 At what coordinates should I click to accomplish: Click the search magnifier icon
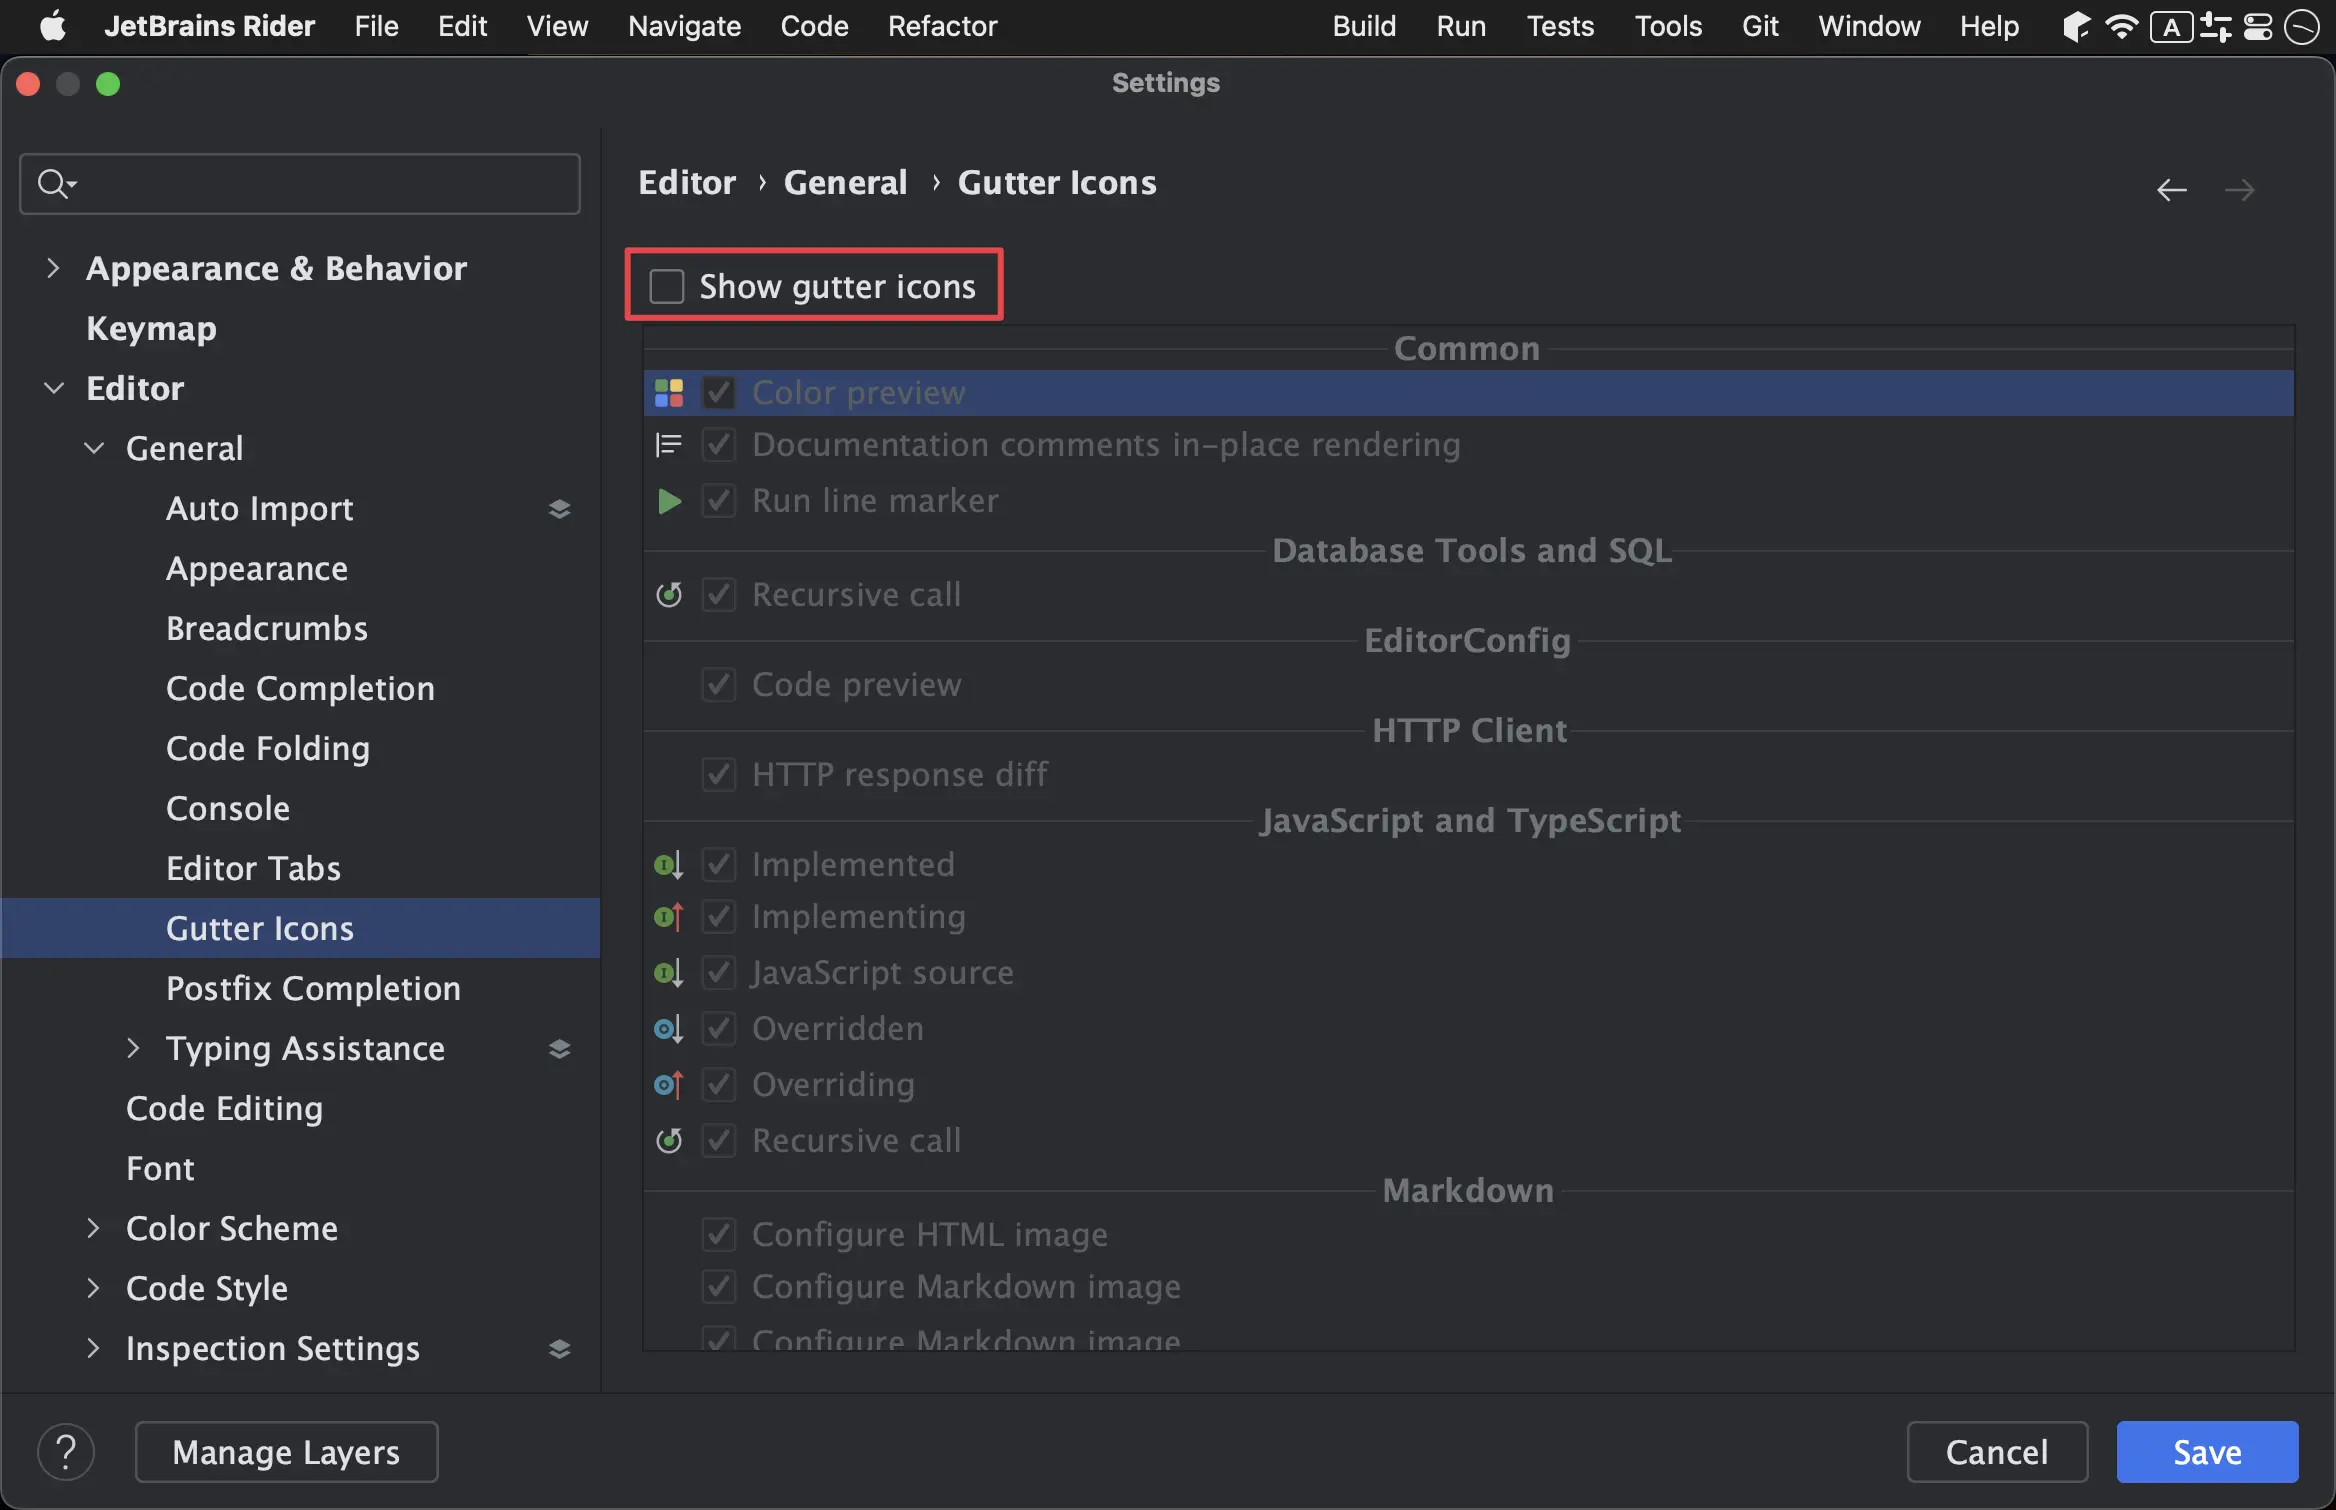[x=55, y=184]
